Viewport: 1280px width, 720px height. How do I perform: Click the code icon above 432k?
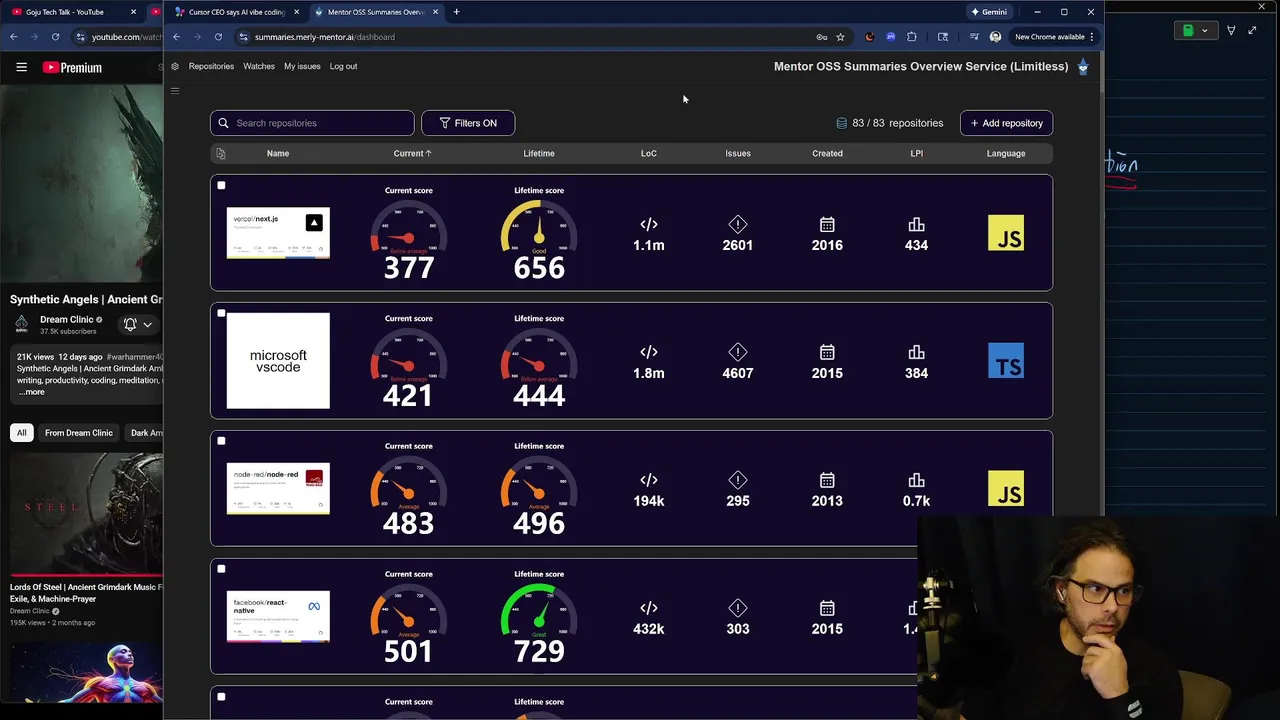point(649,608)
